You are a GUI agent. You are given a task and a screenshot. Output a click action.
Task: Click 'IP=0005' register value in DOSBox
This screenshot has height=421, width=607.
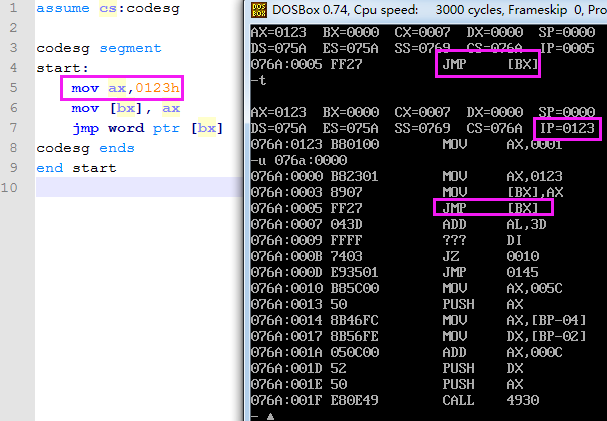(567, 48)
